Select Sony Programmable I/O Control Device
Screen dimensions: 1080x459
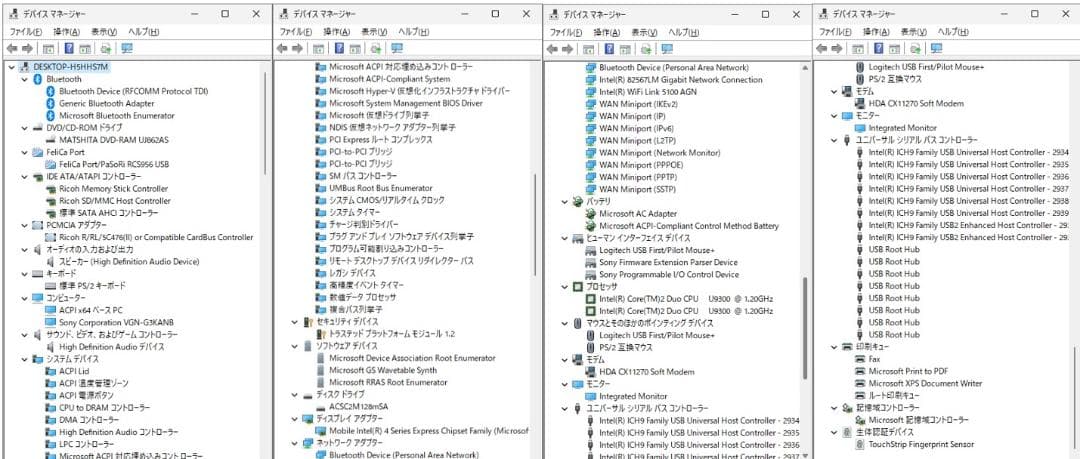click(669, 274)
